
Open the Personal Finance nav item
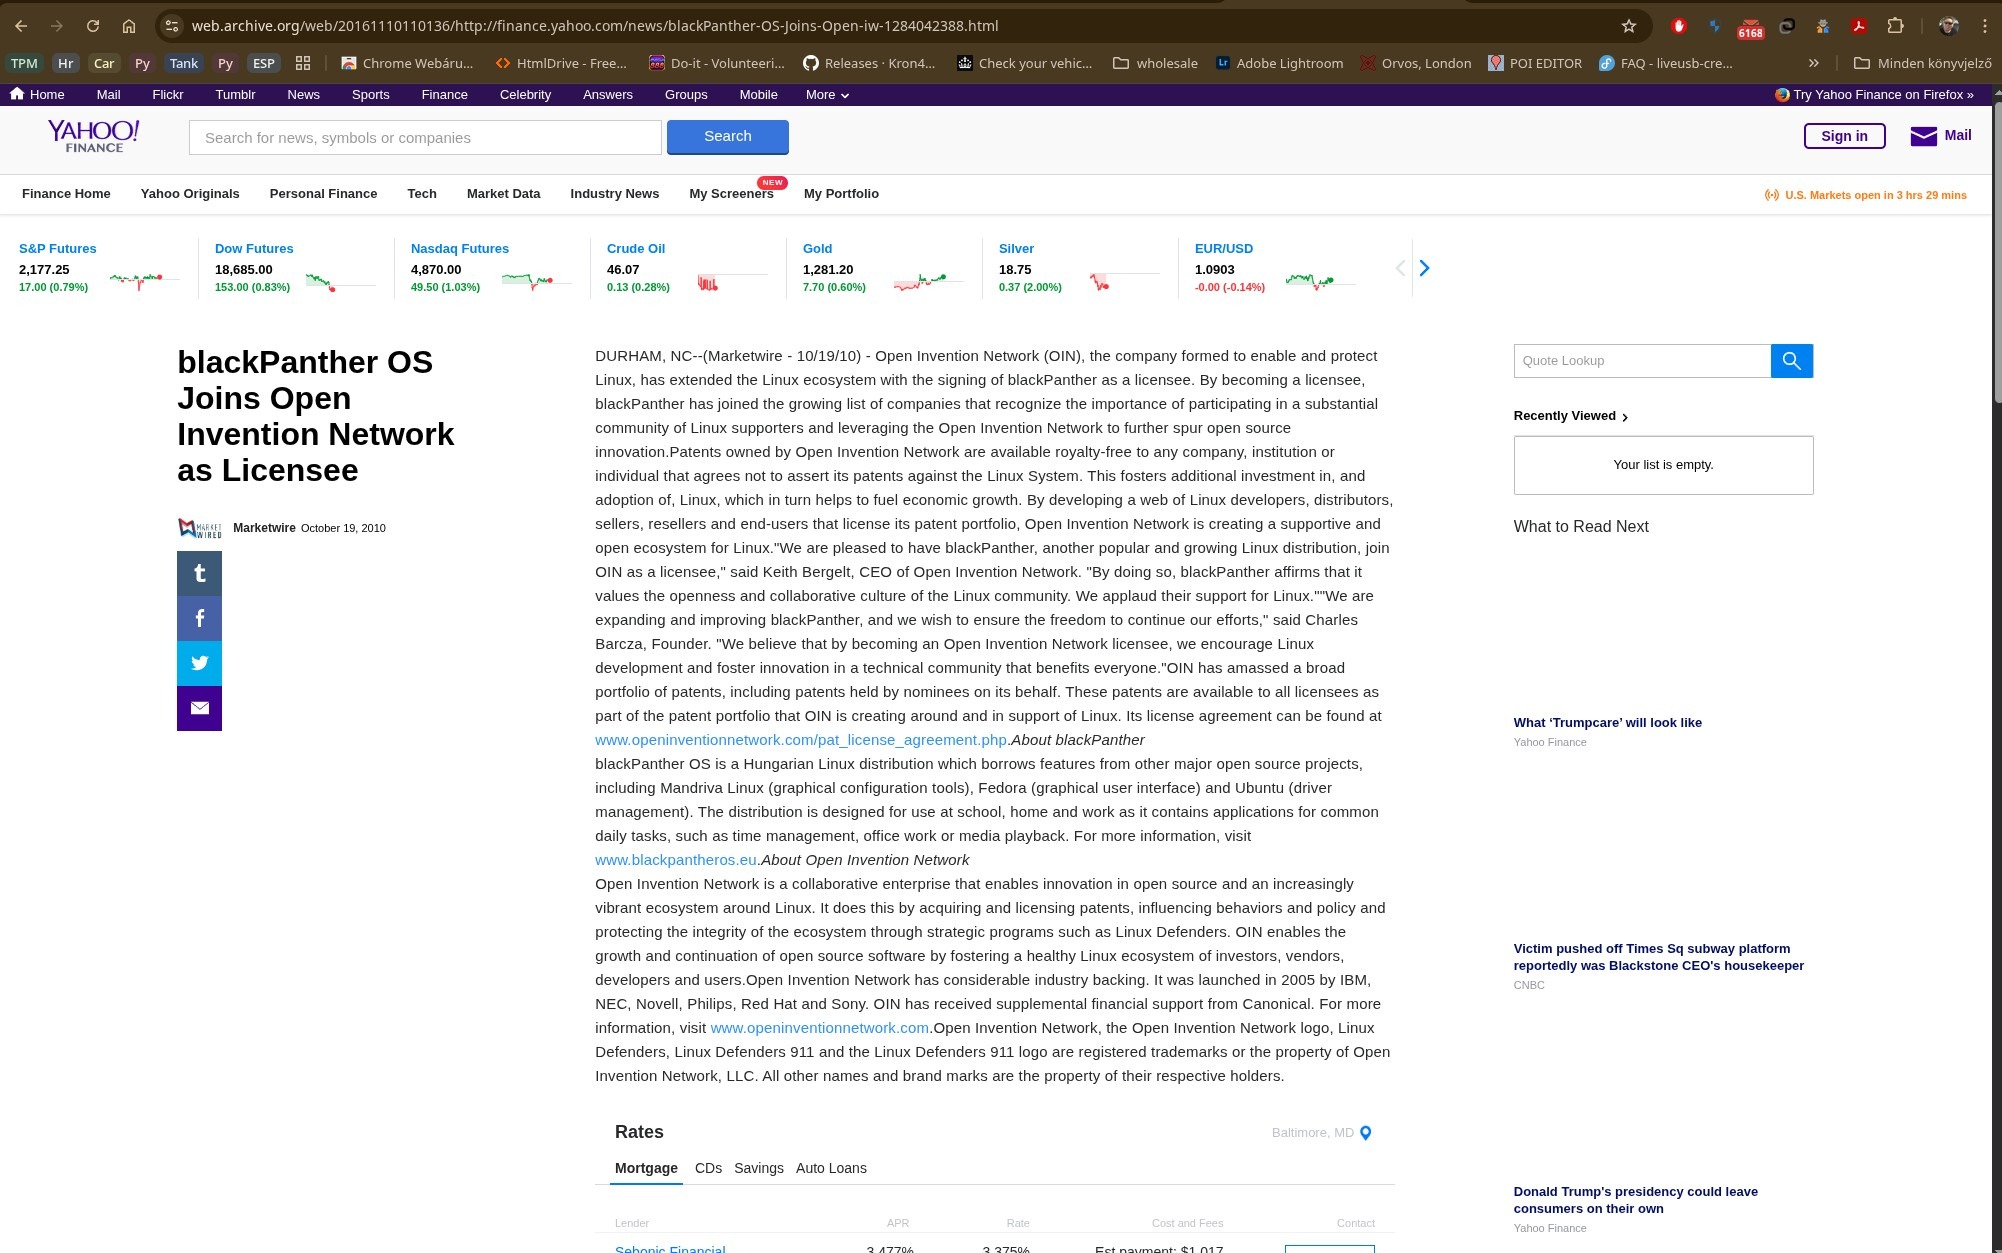(323, 194)
